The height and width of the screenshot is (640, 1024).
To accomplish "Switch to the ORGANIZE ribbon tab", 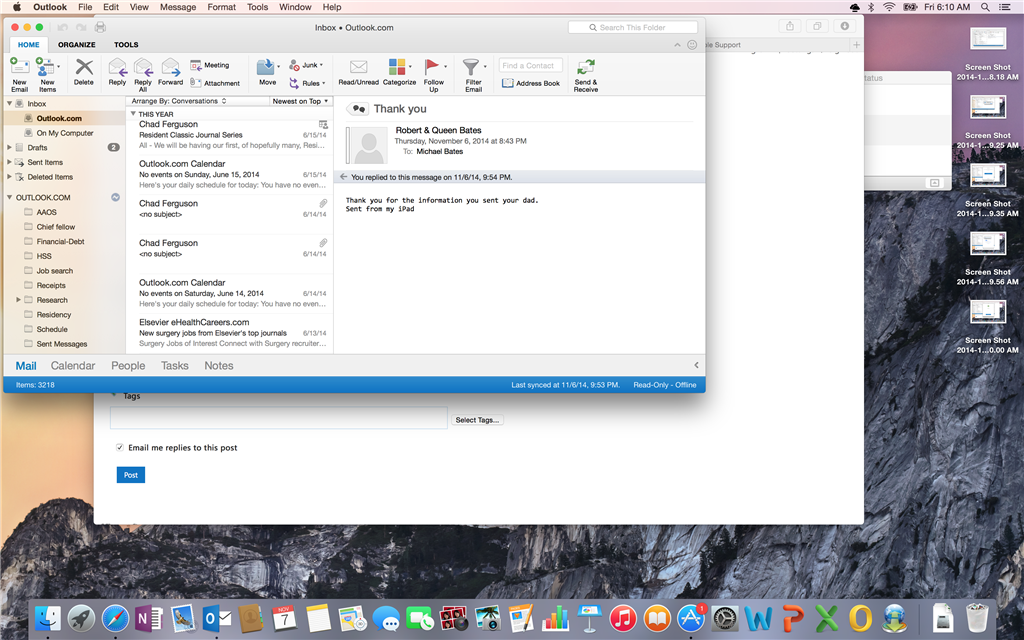I will (76, 45).
